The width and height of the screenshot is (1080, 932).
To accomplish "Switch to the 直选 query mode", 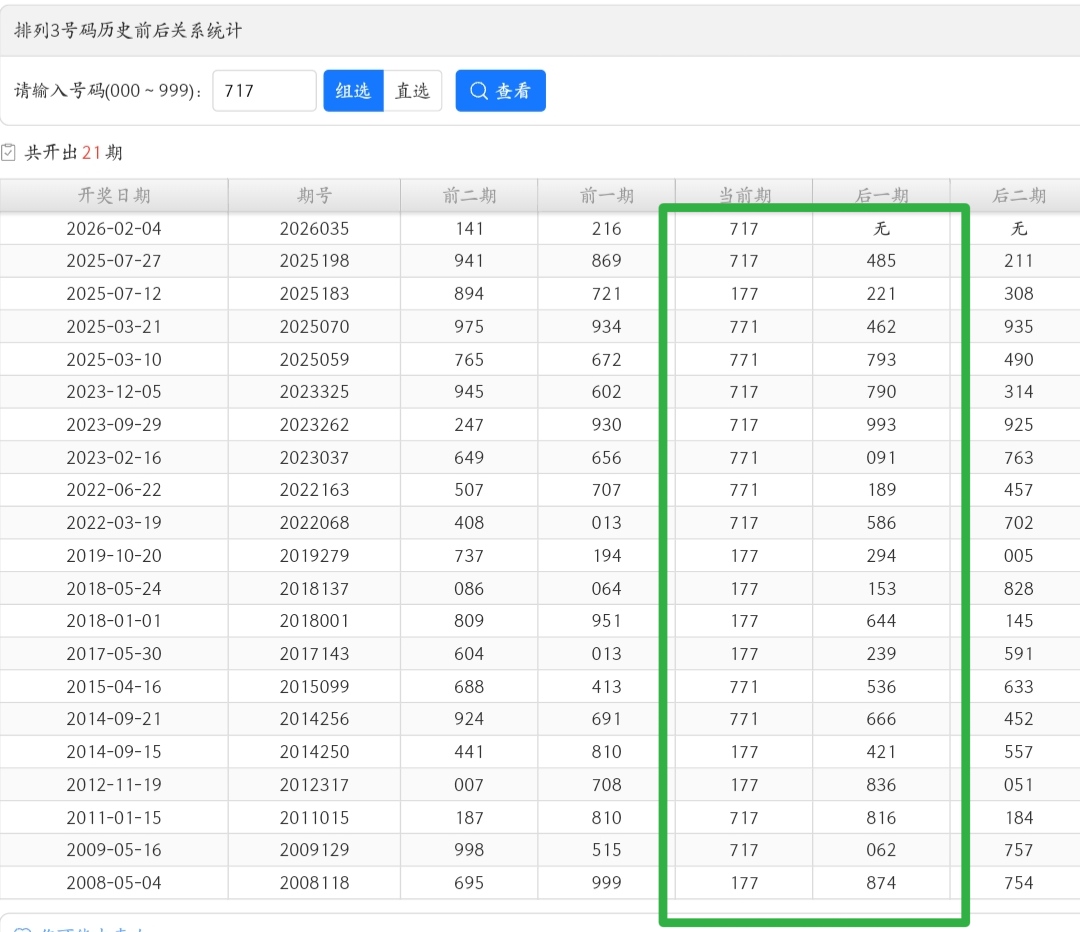I will (x=413, y=90).
